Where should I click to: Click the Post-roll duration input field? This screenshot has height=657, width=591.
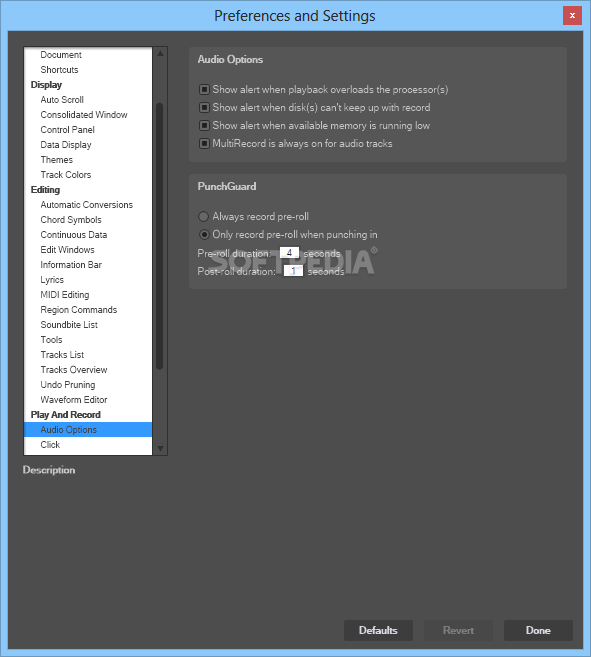coord(293,271)
